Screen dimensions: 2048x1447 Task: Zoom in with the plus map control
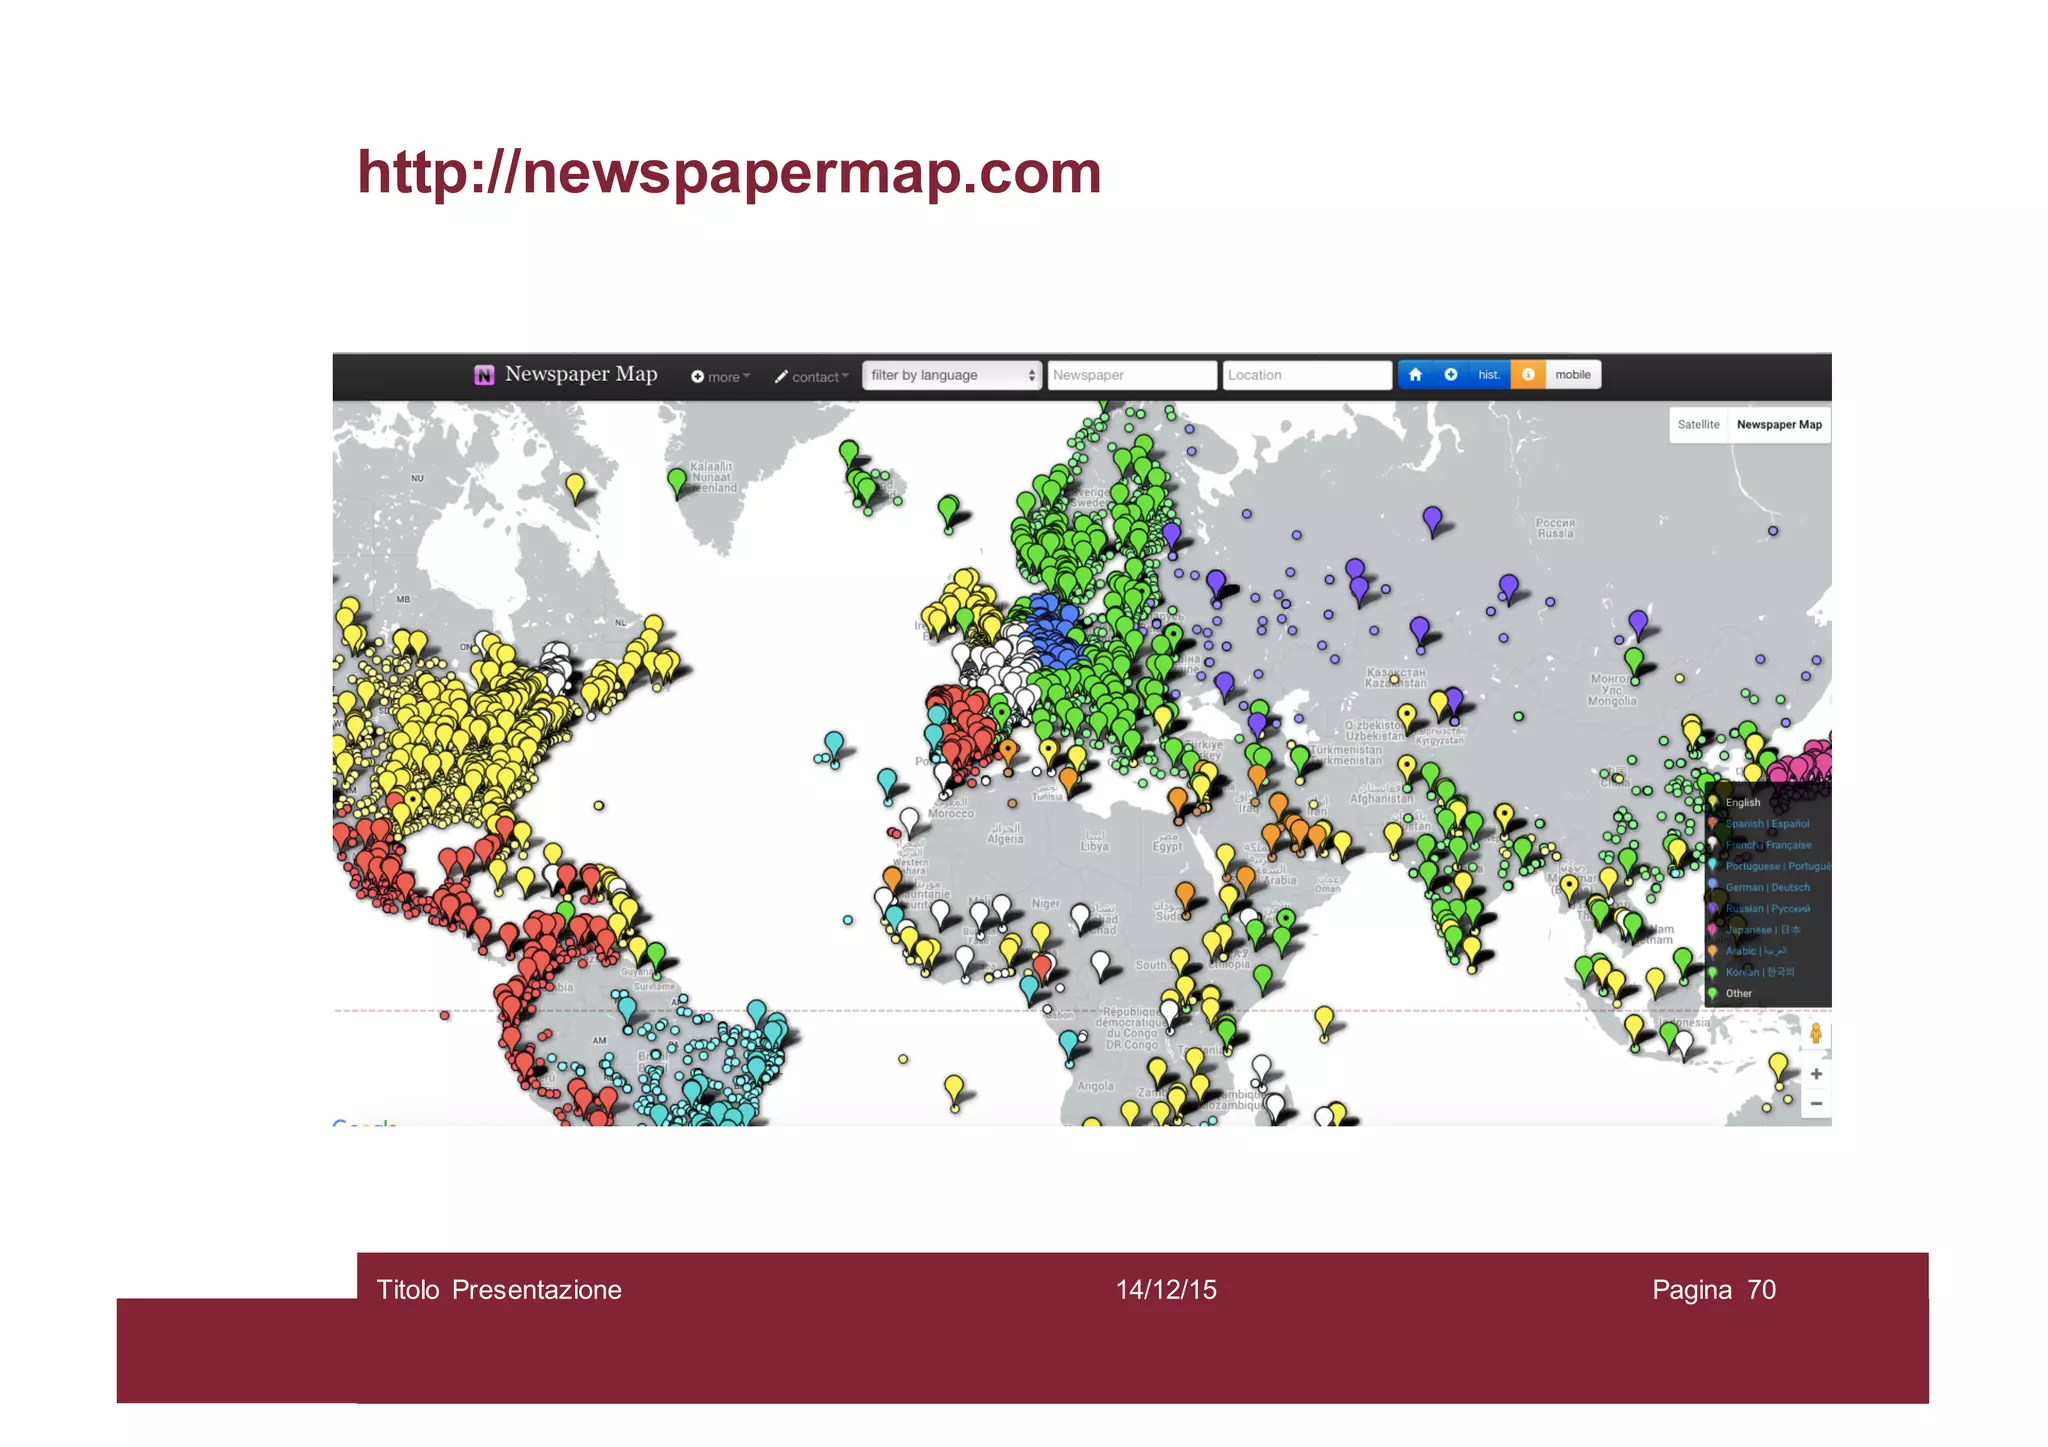(x=1816, y=1074)
